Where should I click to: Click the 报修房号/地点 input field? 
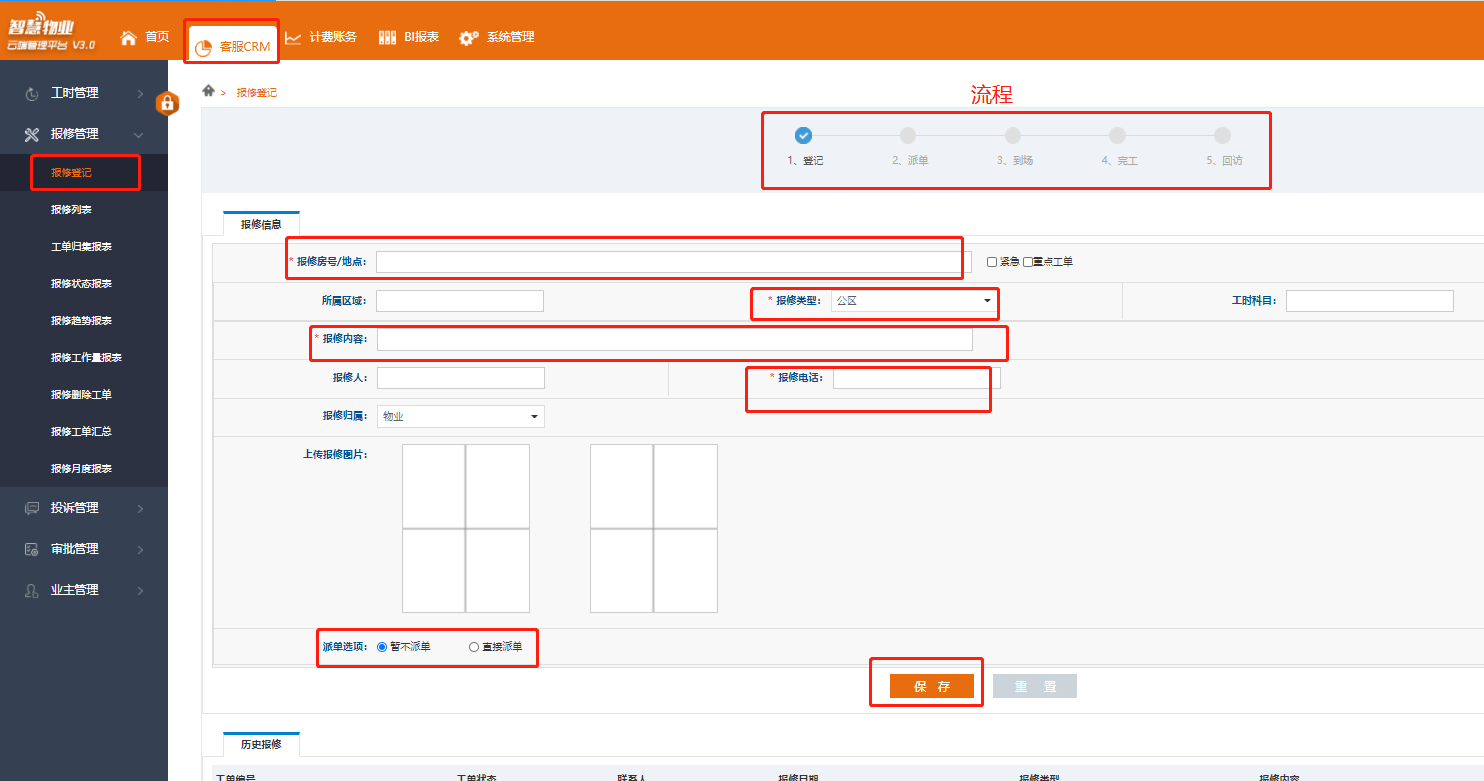click(x=673, y=262)
